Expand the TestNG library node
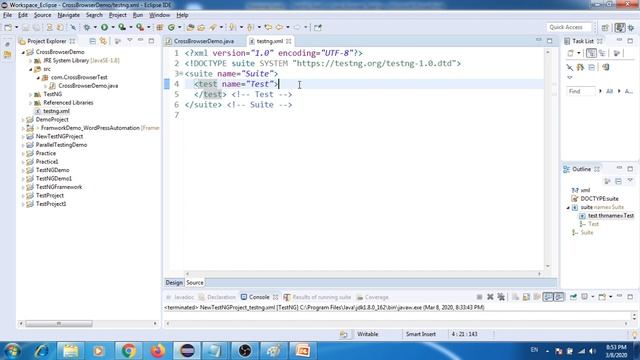Image resolution: width=640 pixels, height=360 pixels. [31, 94]
